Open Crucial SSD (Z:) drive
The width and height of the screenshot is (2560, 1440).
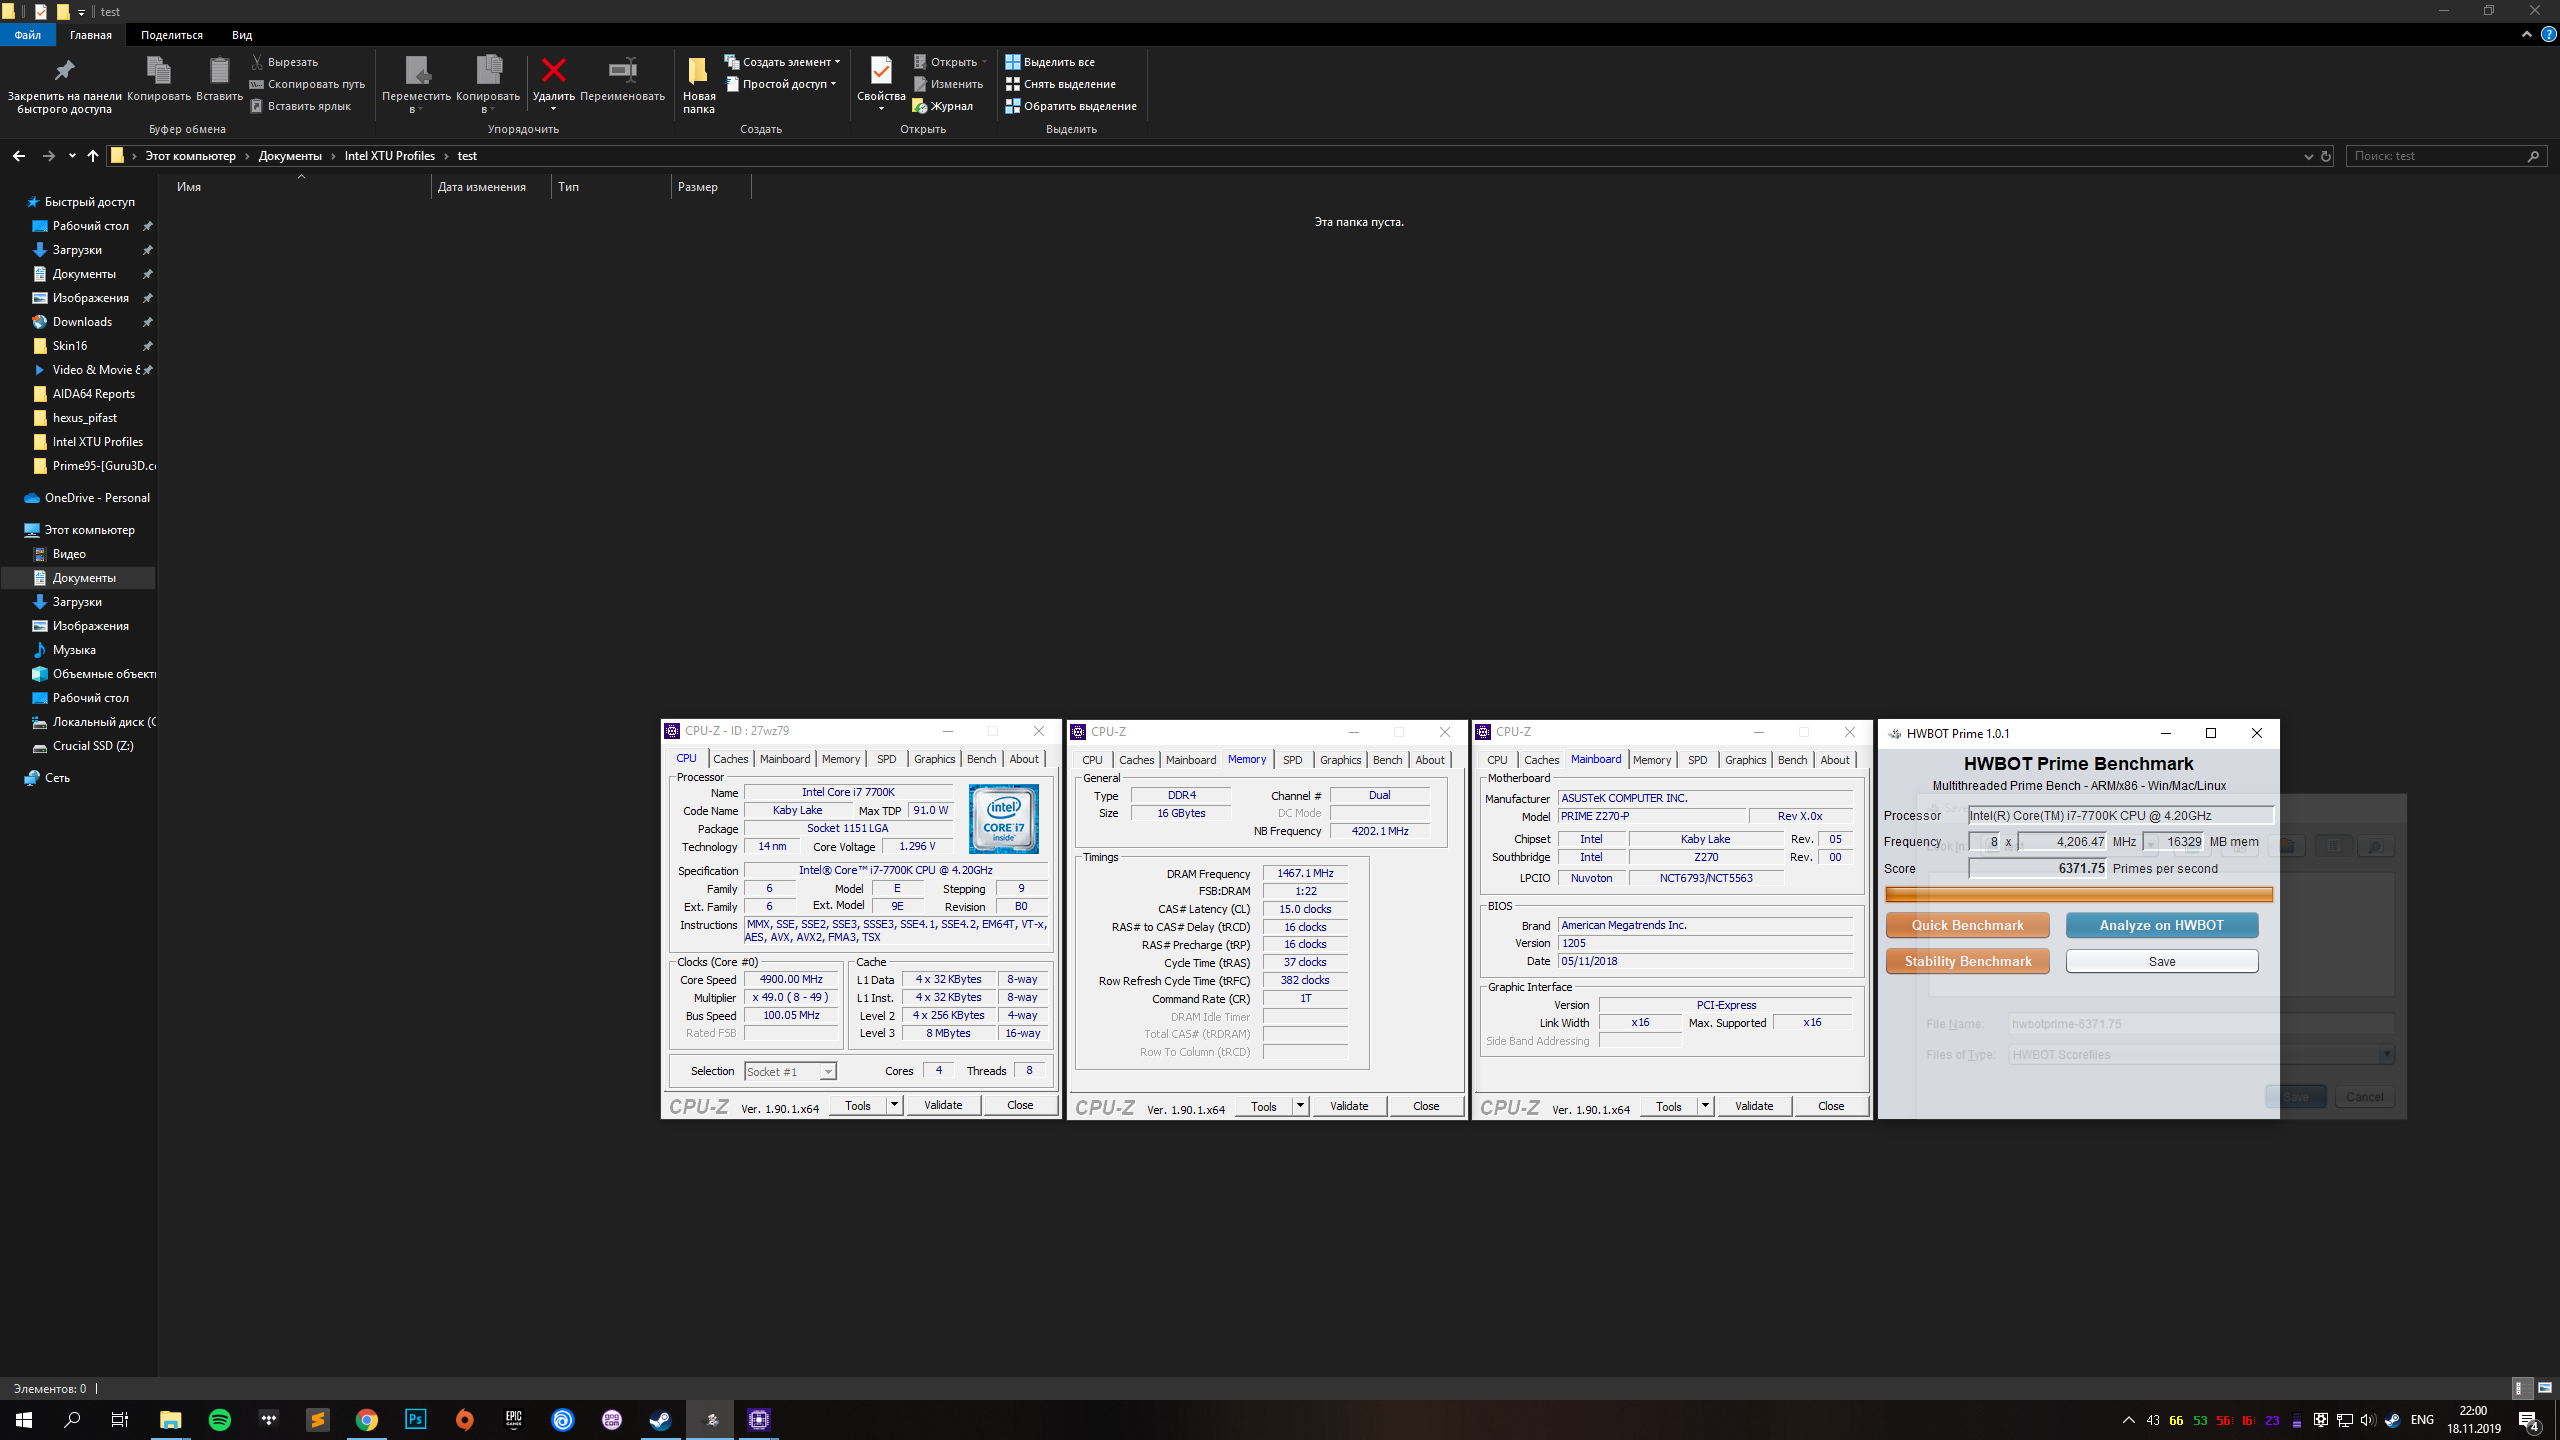[x=93, y=746]
